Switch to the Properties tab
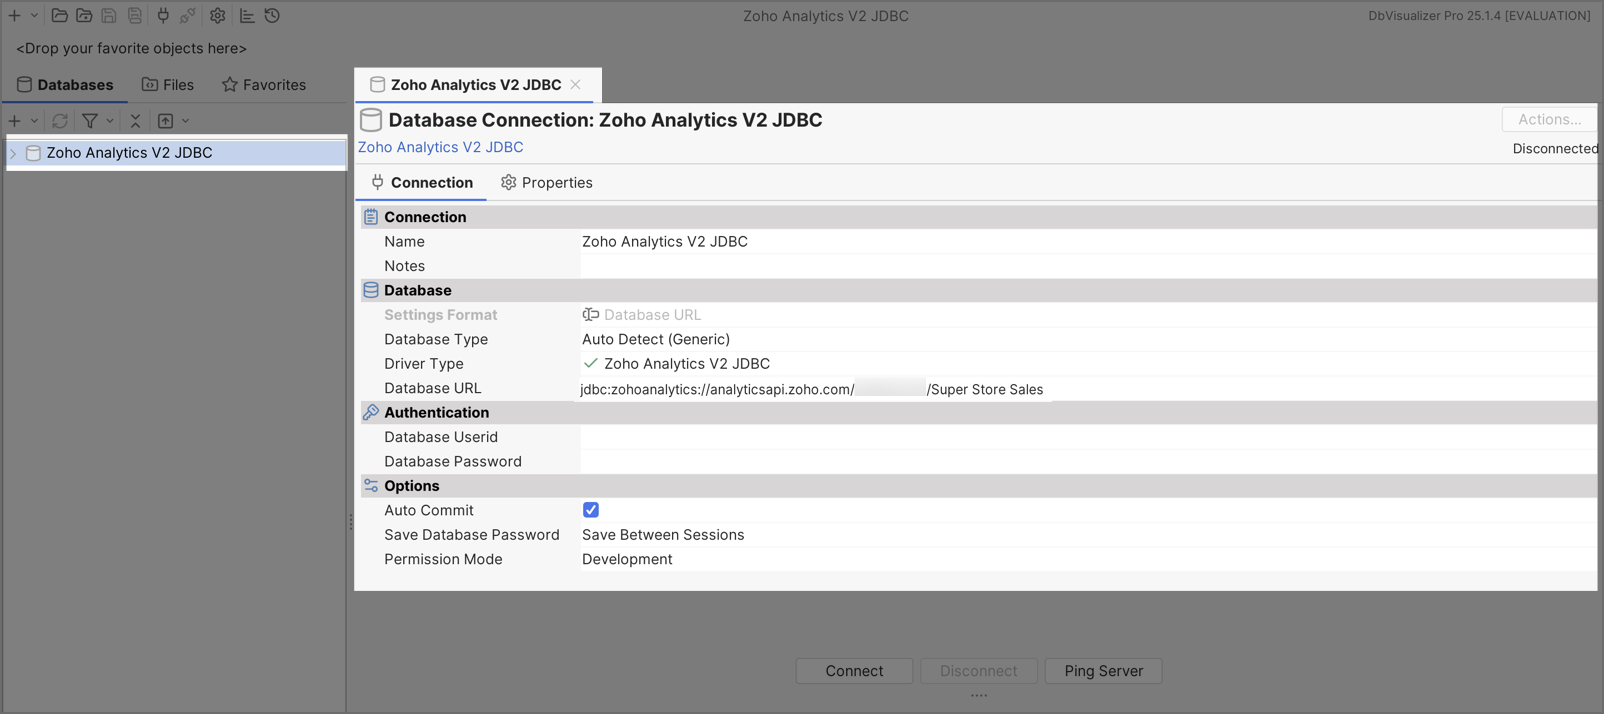 coord(546,183)
